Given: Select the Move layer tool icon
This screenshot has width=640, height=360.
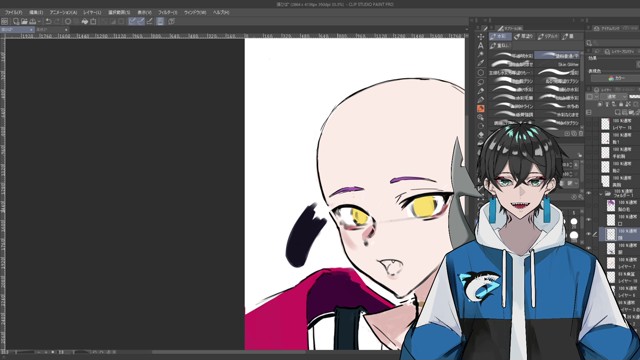Looking at the screenshot, I should tap(480, 36).
